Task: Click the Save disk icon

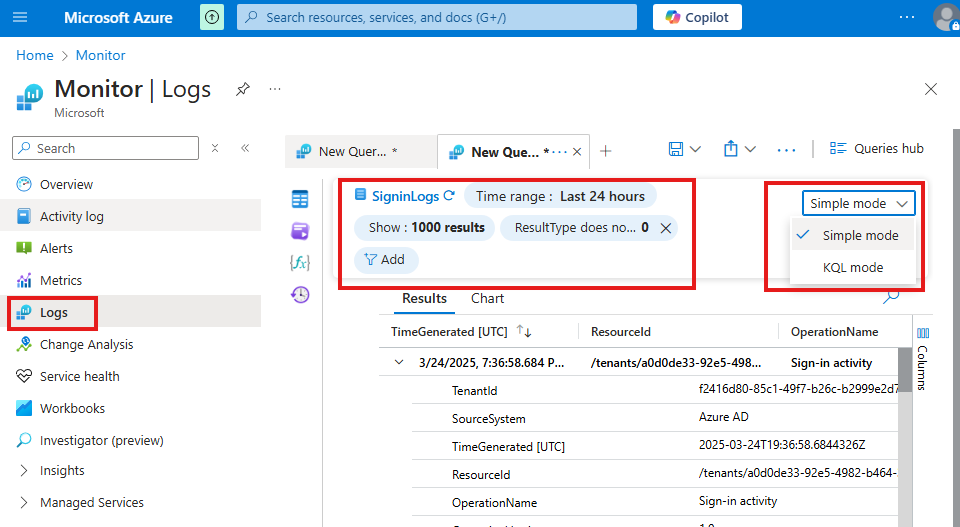Action: (676, 149)
